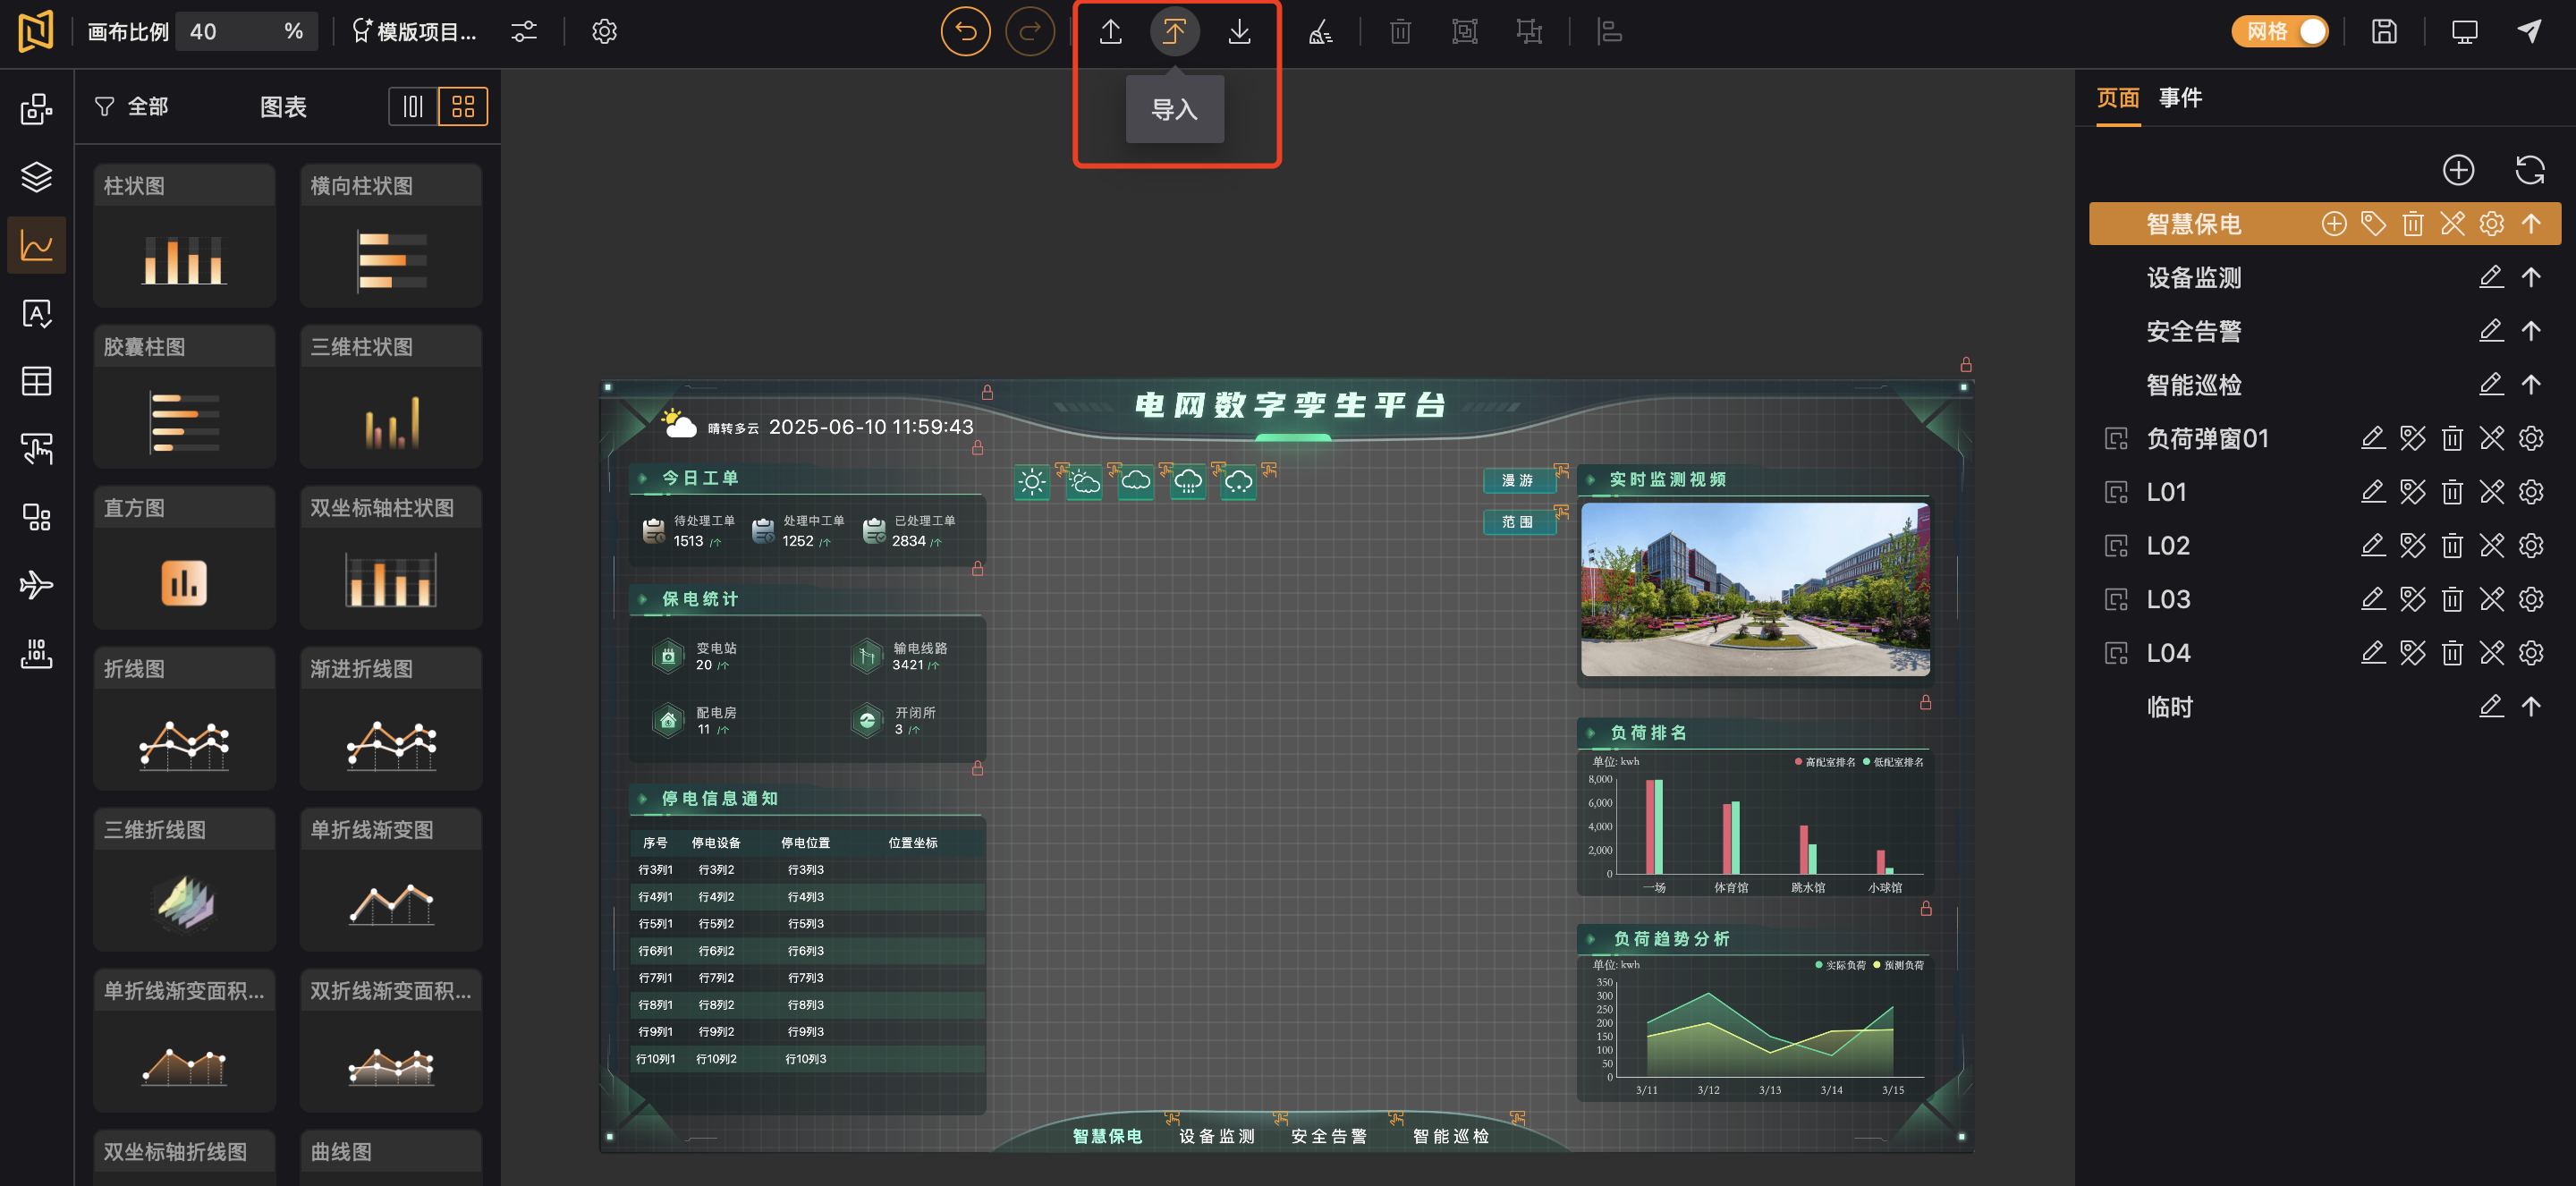This screenshot has width=2576, height=1186.
Task: Move 设备监测 page up with arrow
Action: [x=2530, y=277]
